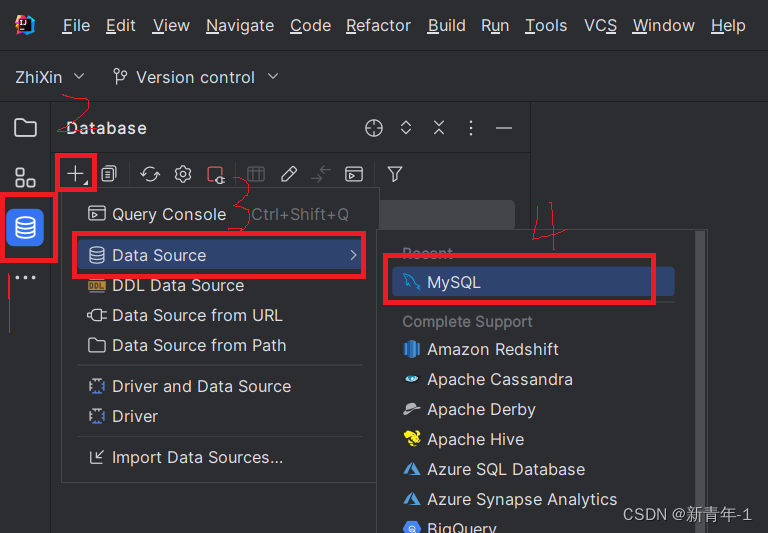Open the Navigate menu

[240, 25]
